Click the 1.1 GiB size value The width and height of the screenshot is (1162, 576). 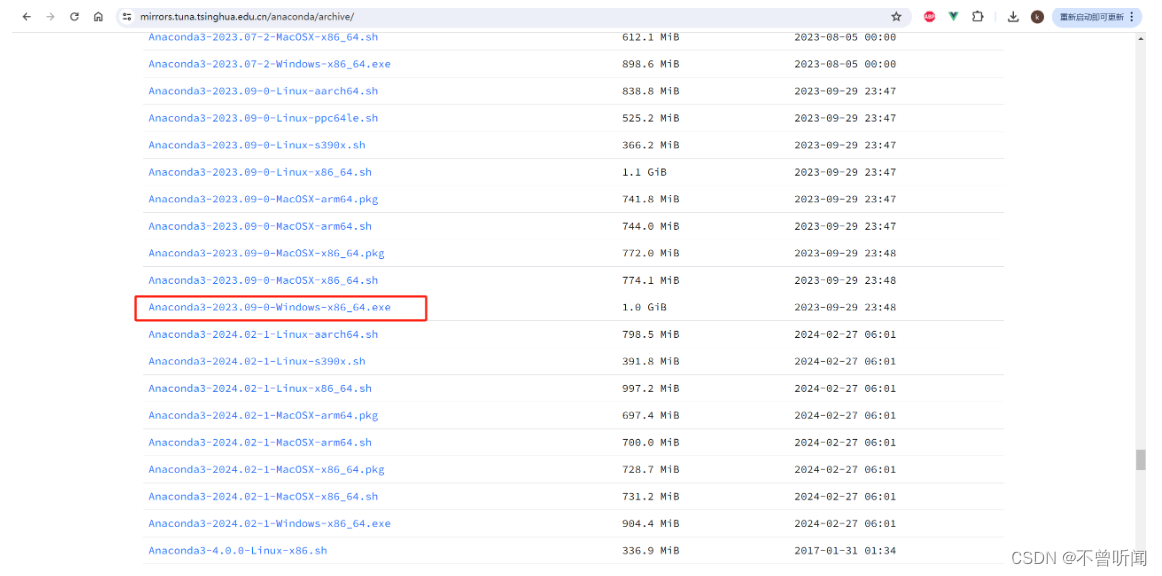coord(644,172)
